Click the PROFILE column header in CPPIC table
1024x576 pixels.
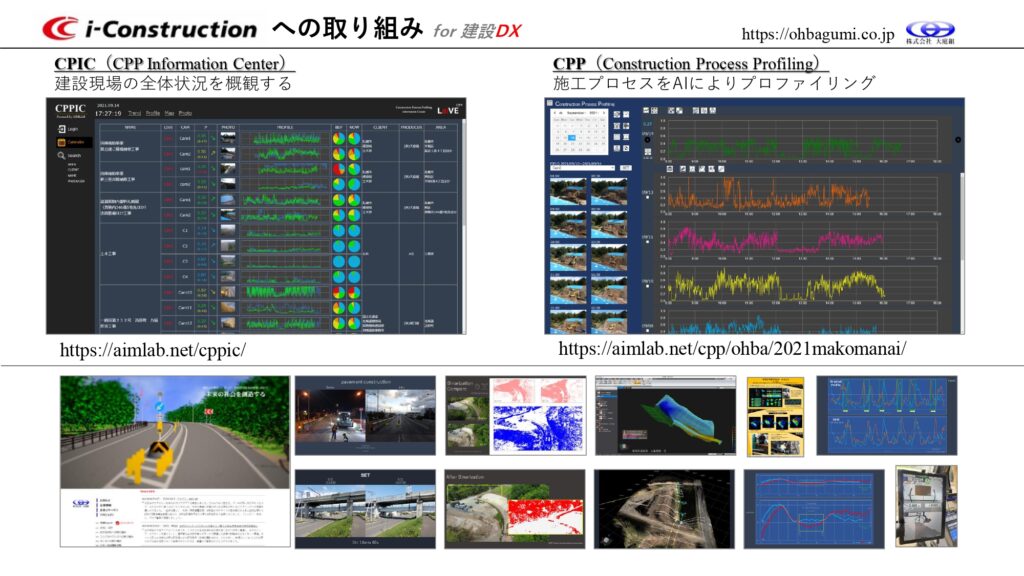click(285, 127)
